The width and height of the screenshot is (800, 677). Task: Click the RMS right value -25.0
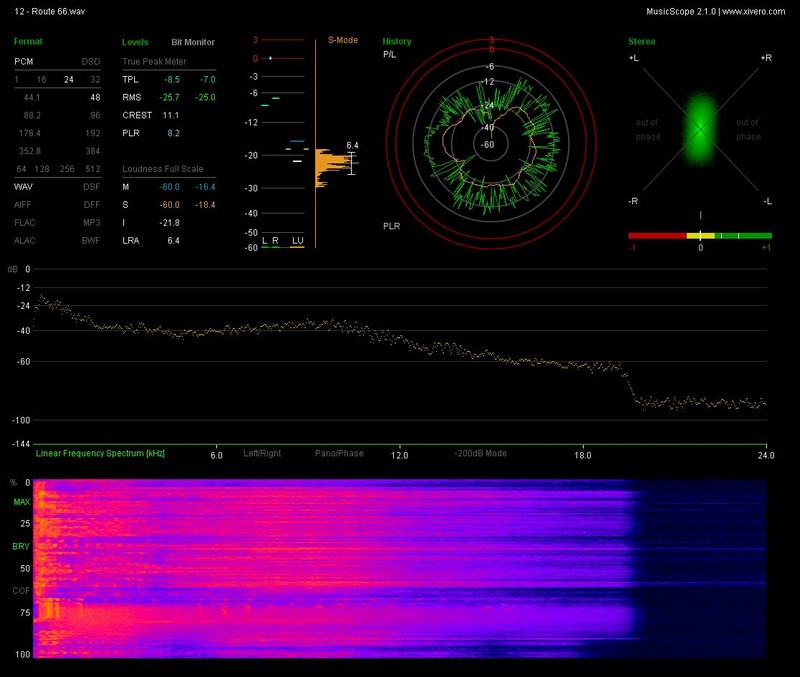(206, 97)
